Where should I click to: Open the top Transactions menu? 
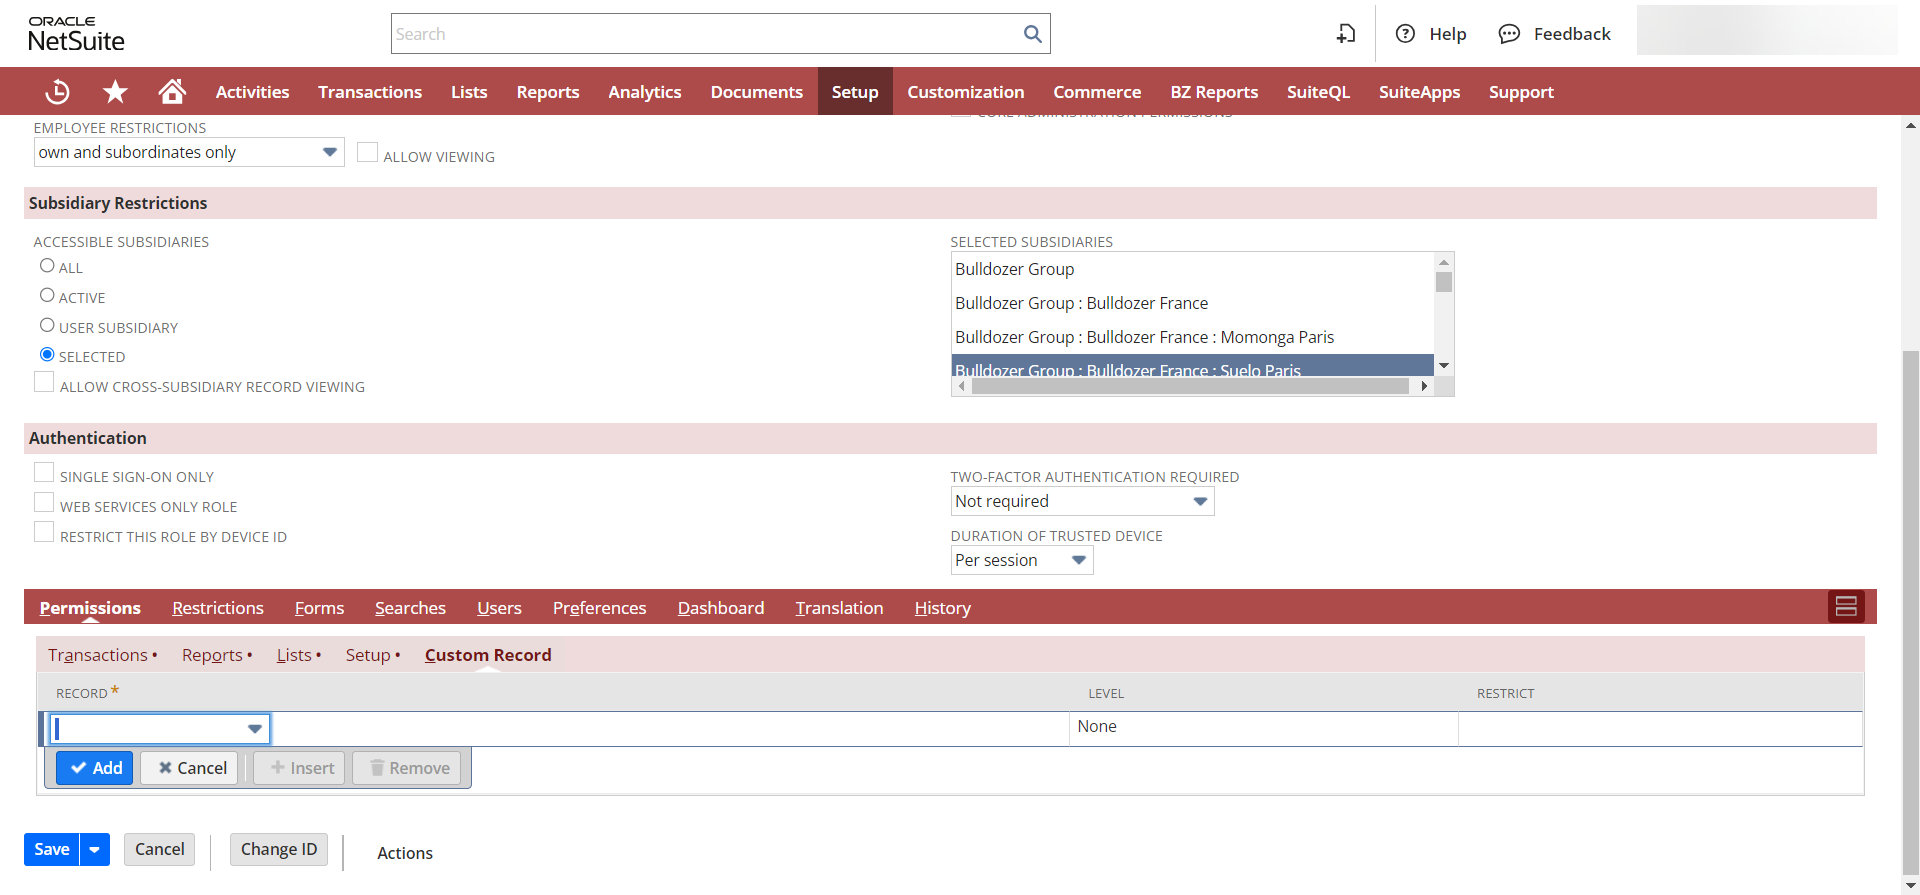pyautogui.click(x=370, y=92)
